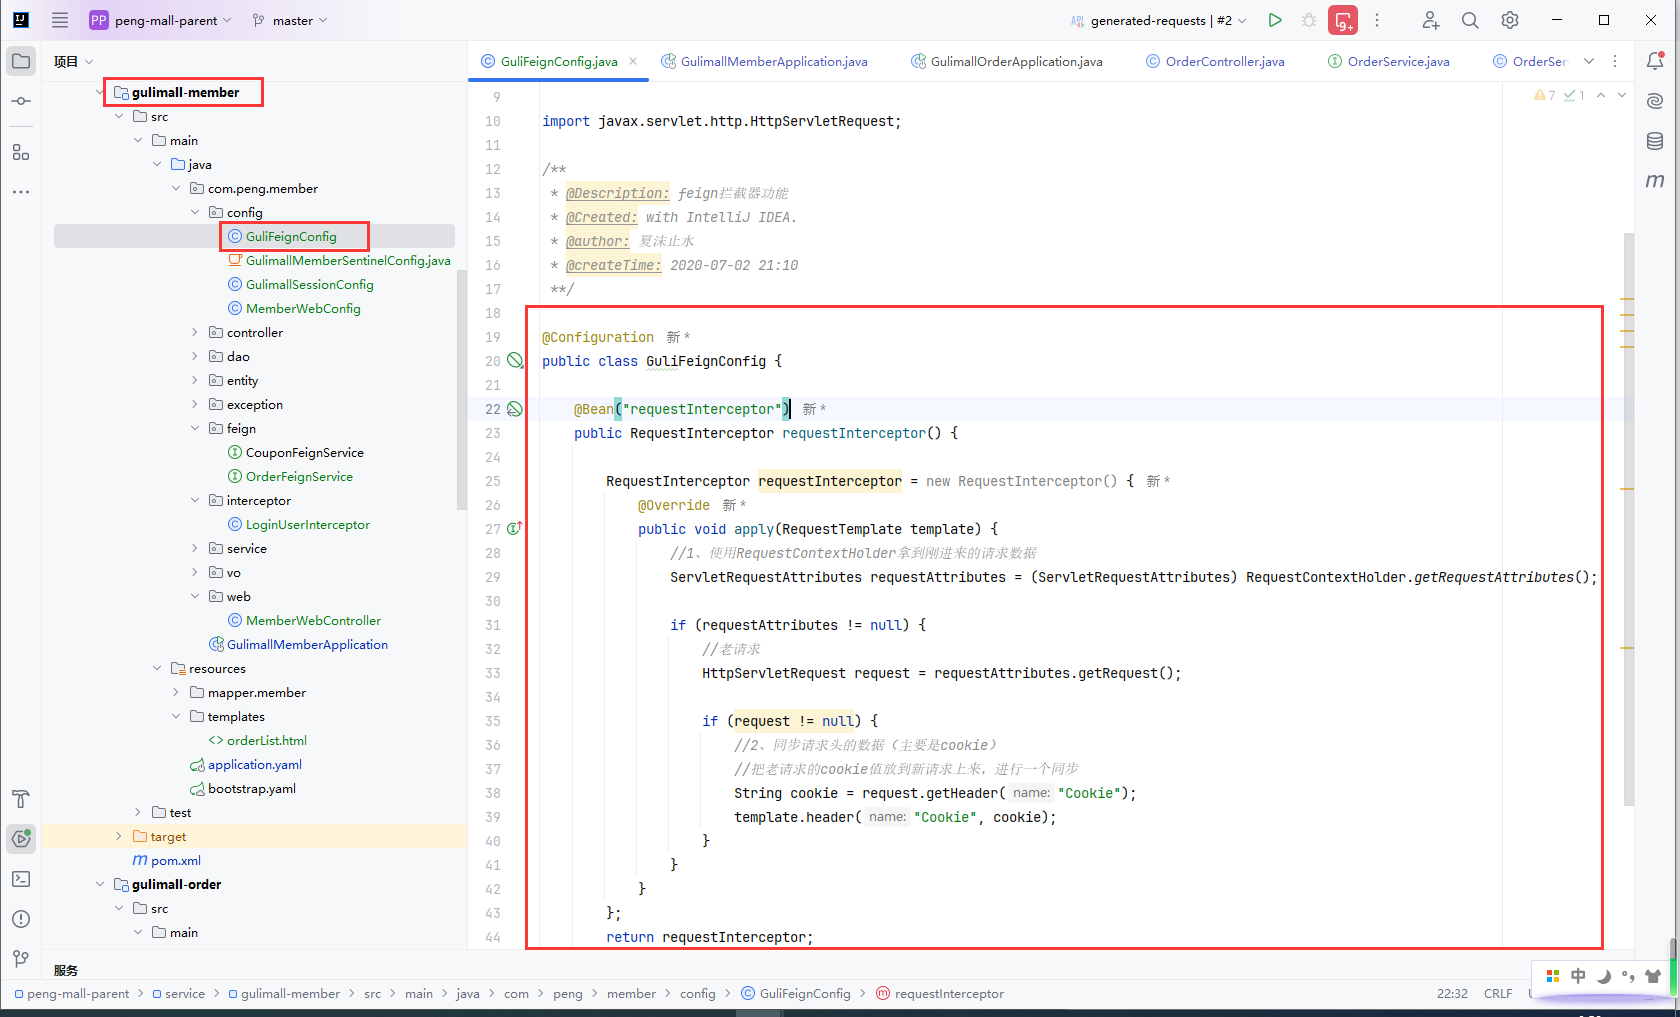Click cursor position 22:32 in status bar
The image size is (1680, 1017).
pos(1452,993)
